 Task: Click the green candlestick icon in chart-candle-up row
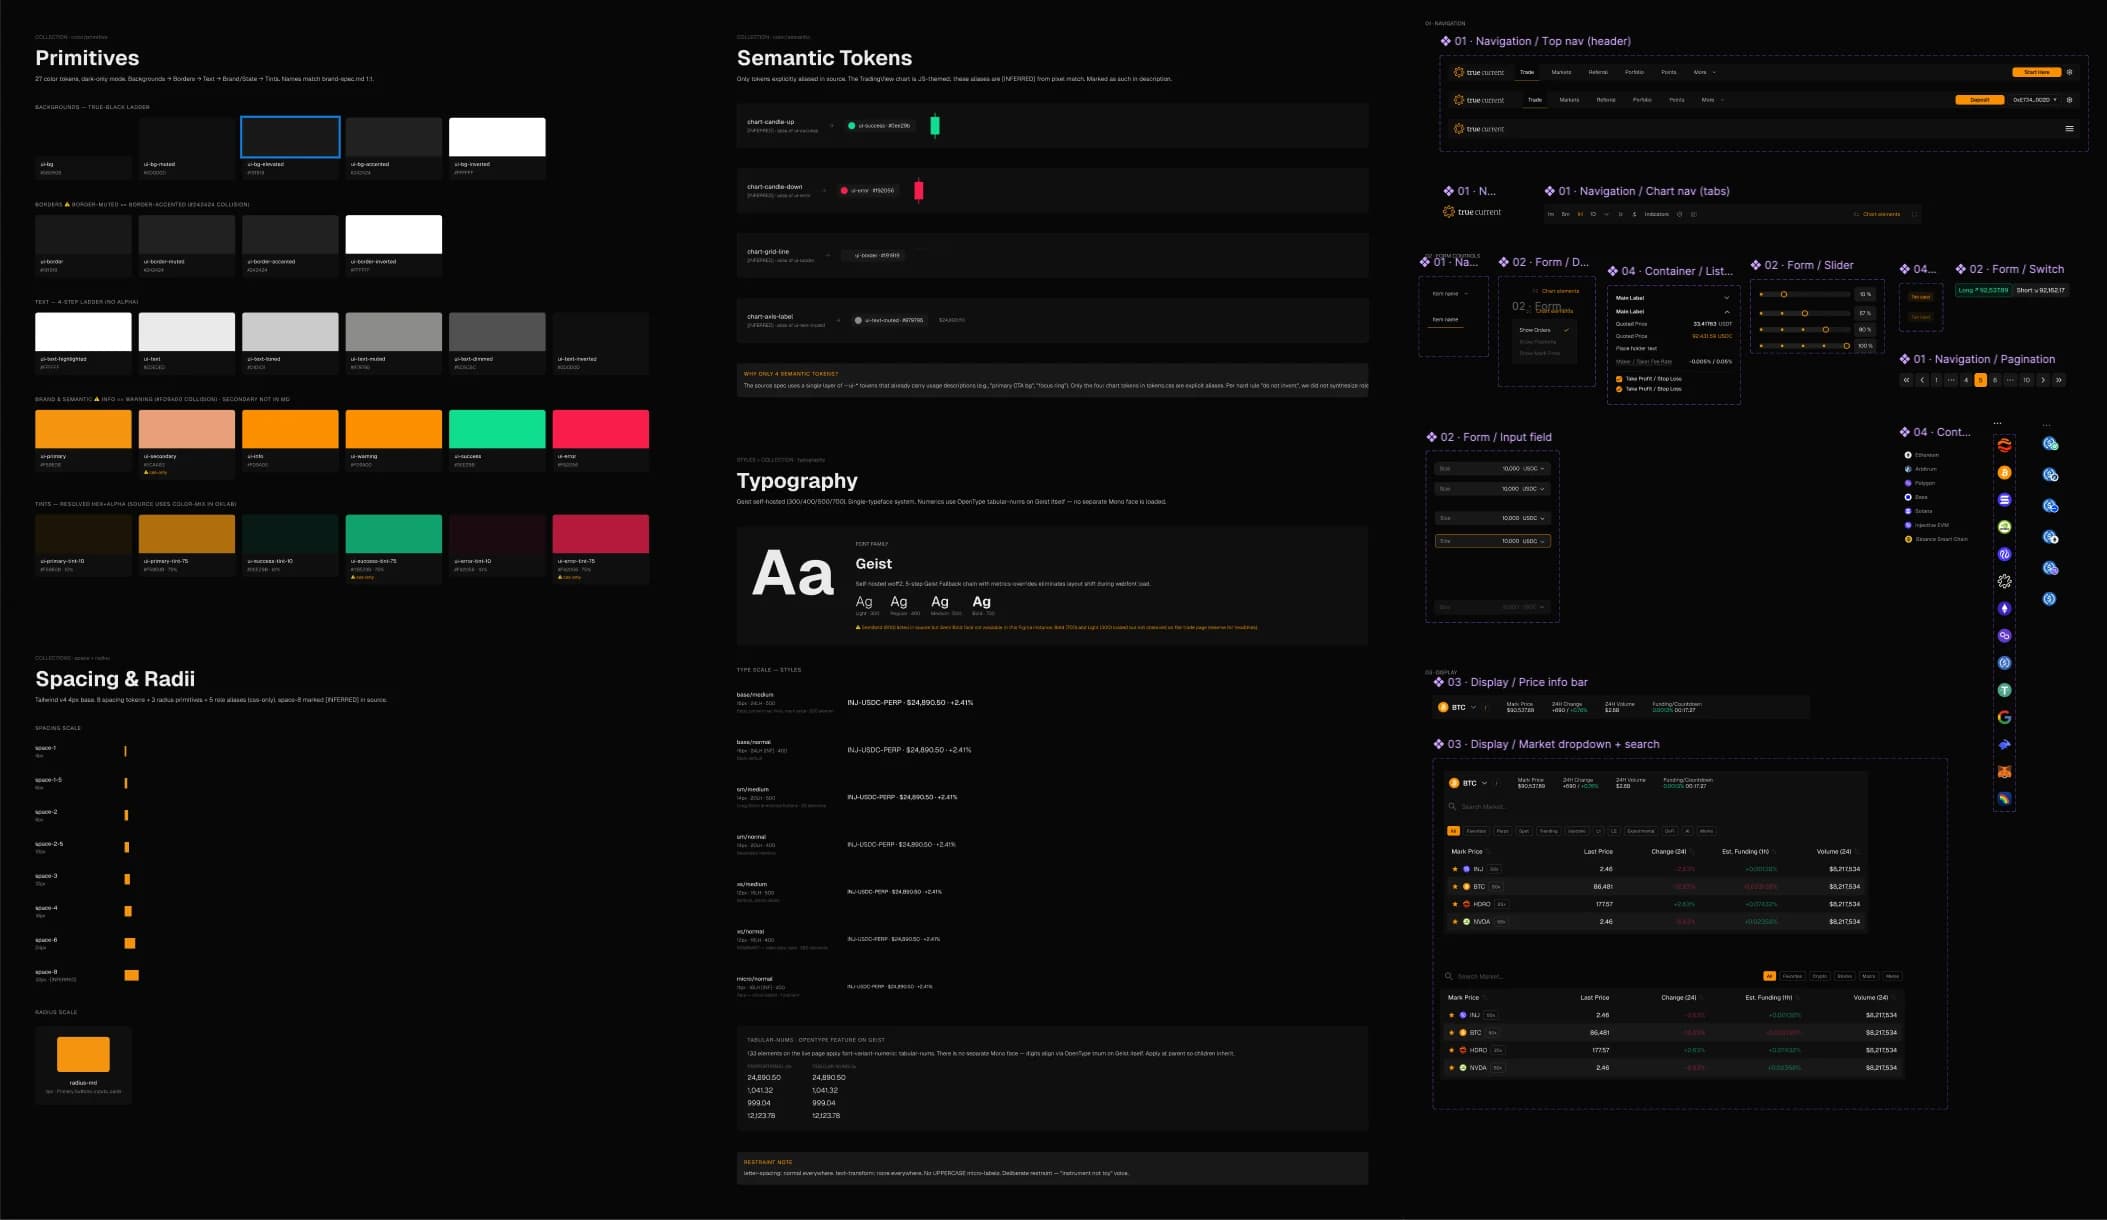(935, 125)
